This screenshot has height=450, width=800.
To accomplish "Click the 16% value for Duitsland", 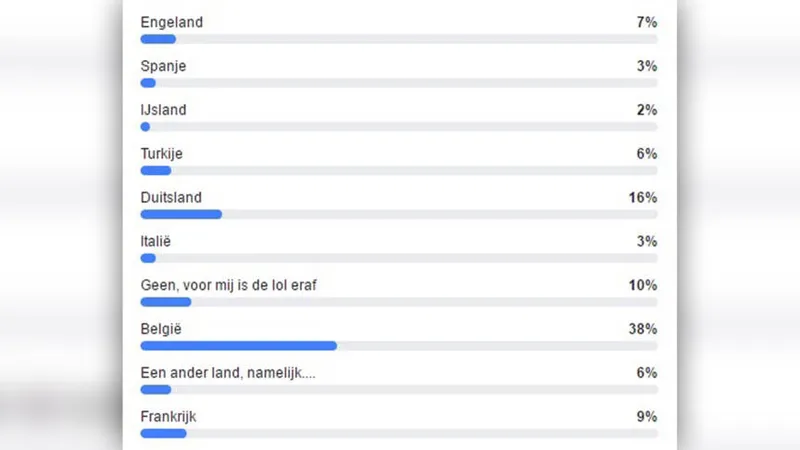I will pyautogui.click(x=643, y=197).
